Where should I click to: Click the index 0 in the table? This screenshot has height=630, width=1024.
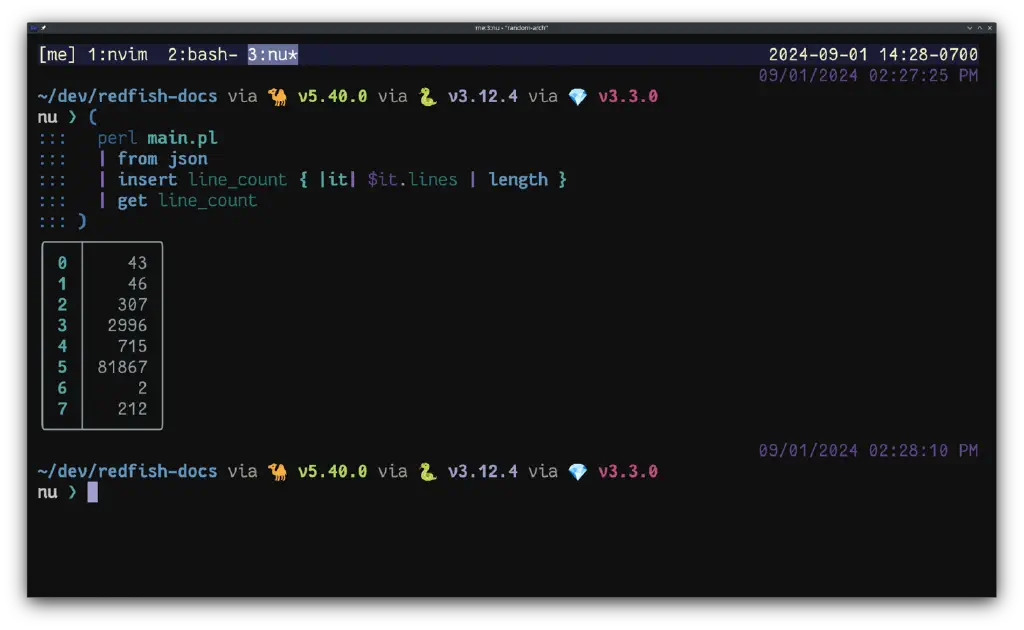point(62,263)
